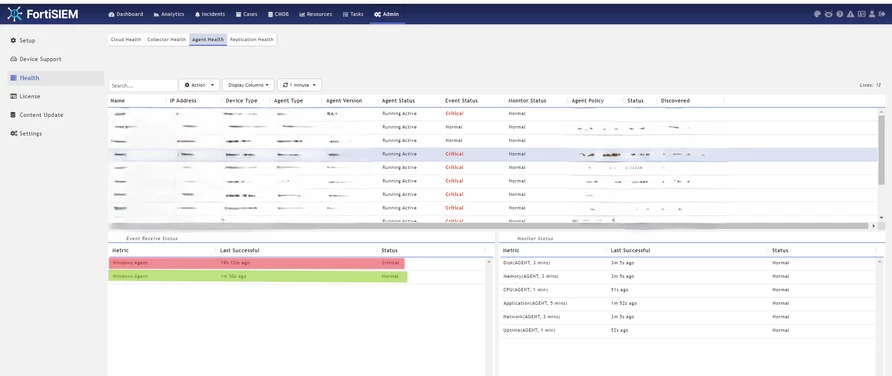
Task: Open the Tasks menu
Action: coord(353,14)
